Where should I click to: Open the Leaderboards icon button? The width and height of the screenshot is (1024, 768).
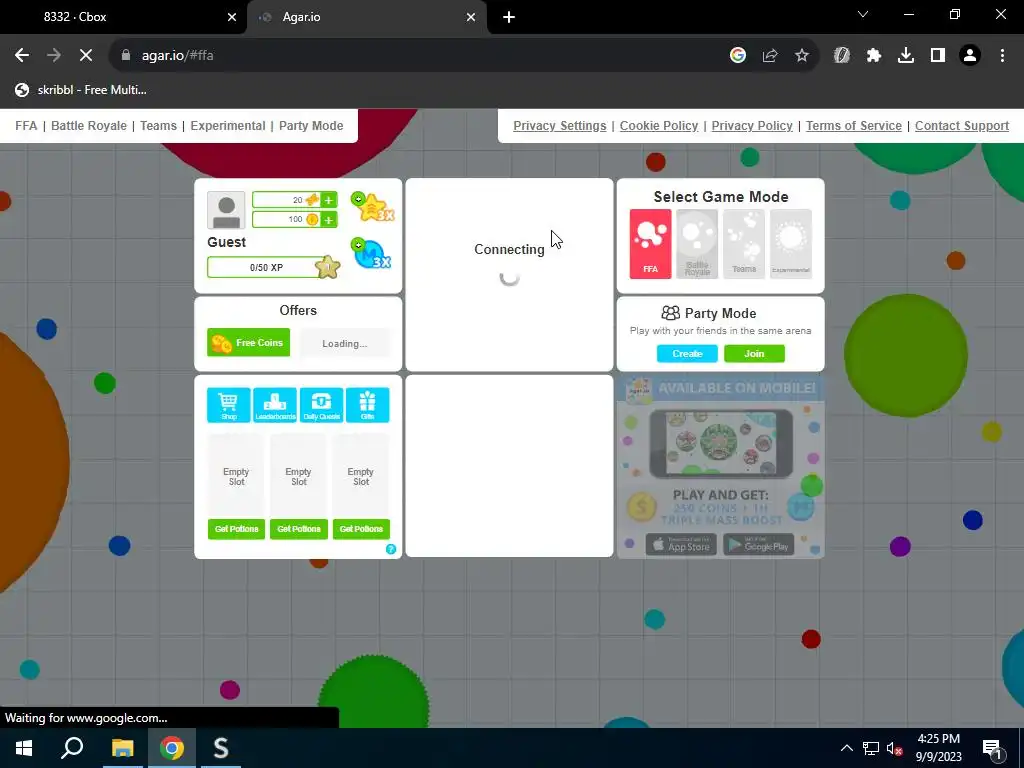click(275, 405)
